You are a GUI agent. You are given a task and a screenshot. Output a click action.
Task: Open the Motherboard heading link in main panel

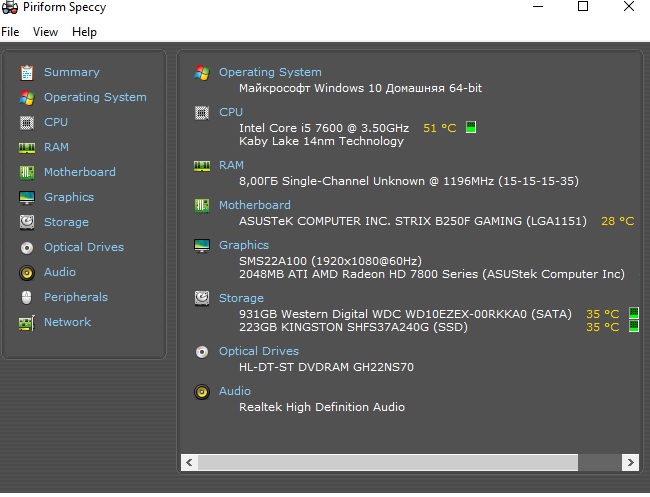(255, 205)
